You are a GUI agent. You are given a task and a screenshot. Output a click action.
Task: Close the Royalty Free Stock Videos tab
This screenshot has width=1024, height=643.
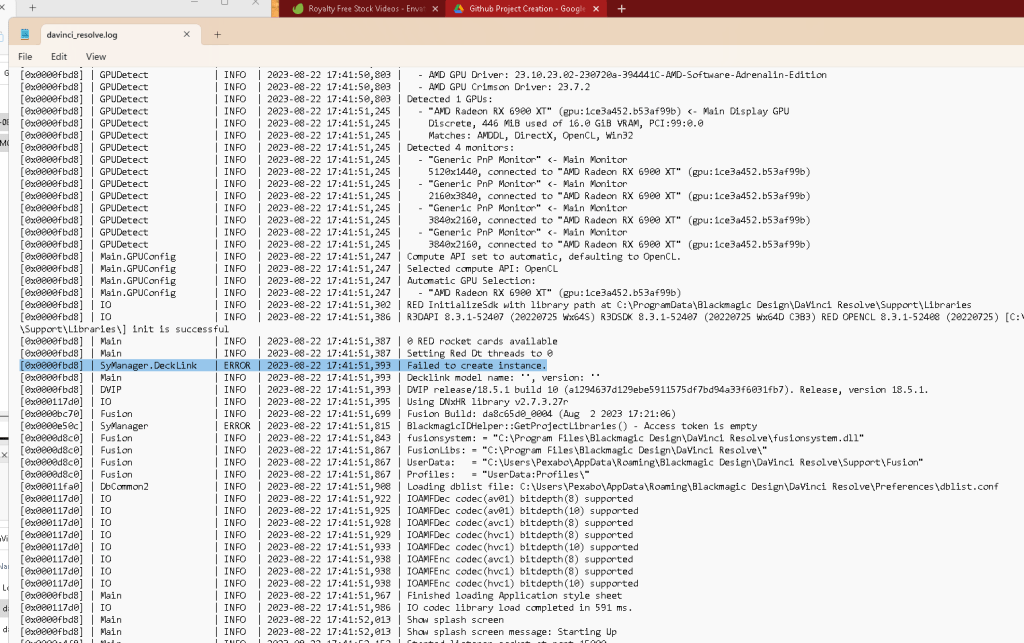[436, 8]
